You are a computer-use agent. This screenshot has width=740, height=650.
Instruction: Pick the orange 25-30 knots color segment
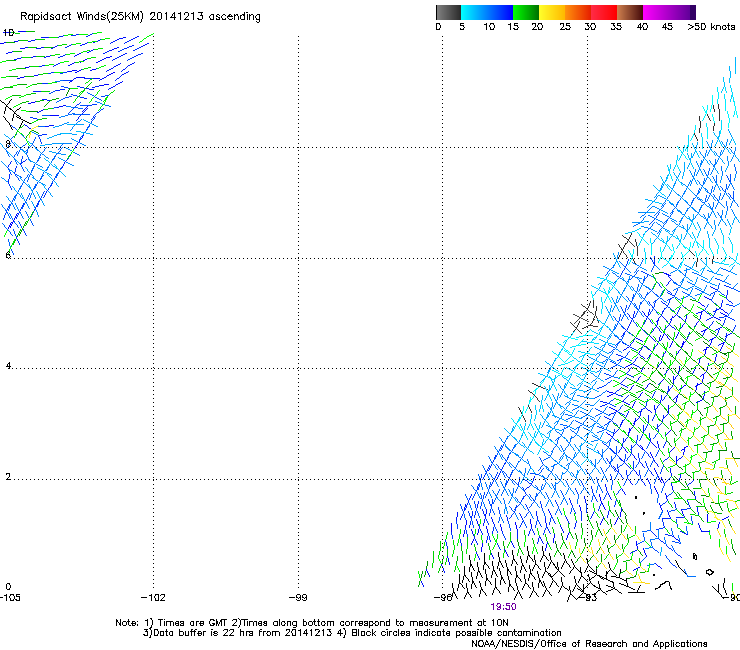coord(578,12)
